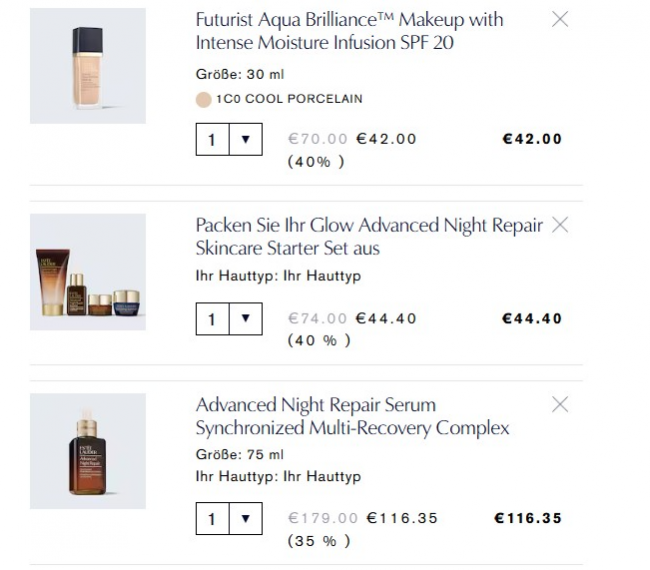
Task: Click the €116.35 total for Night Repair Serum
Action: click(x=528, y=518)
